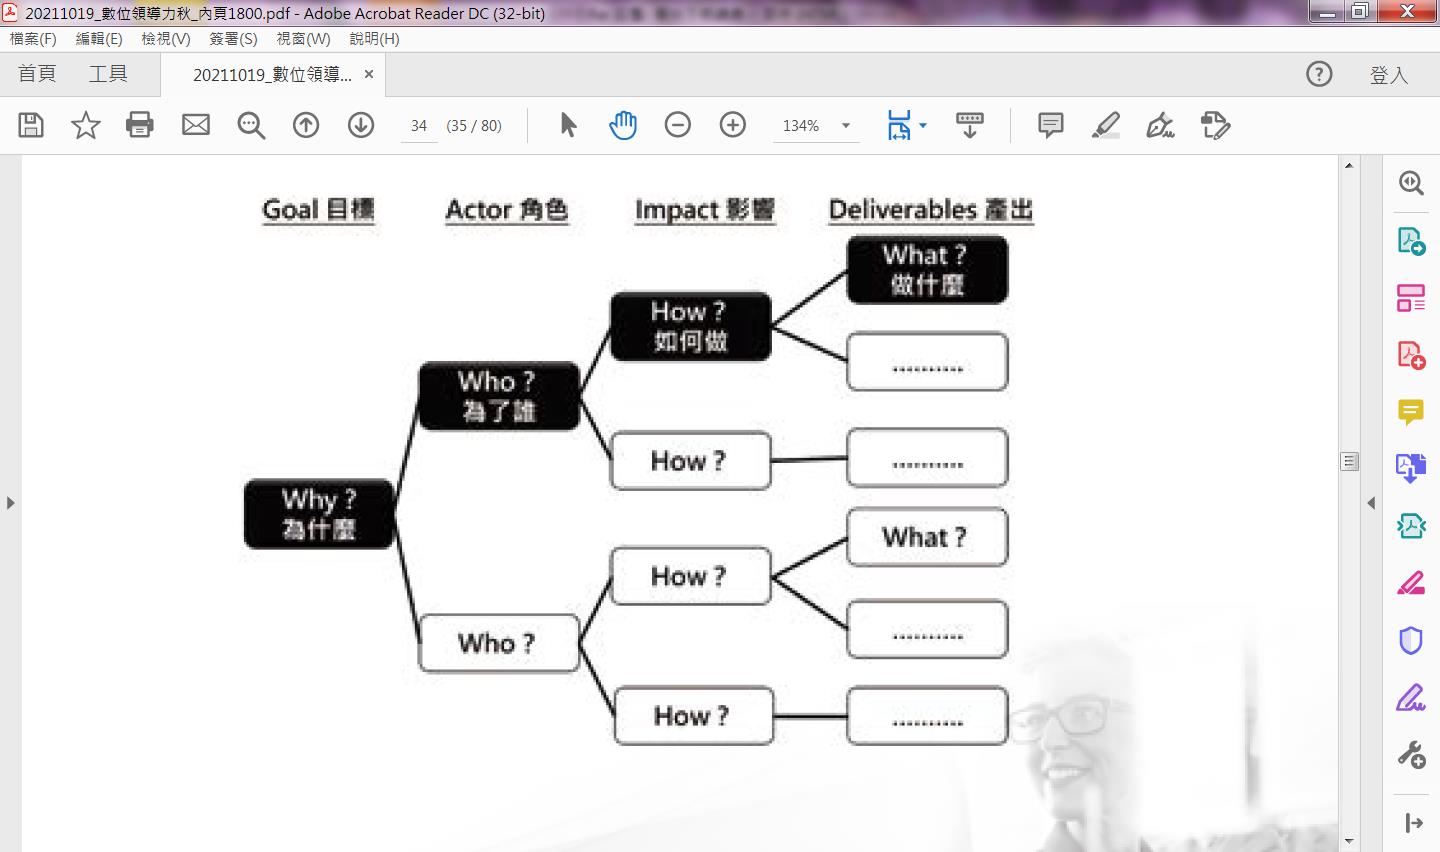The height and width of the screenshot is (852, 1440).
Task: Click the Save file icon
Action: (31, 125)
